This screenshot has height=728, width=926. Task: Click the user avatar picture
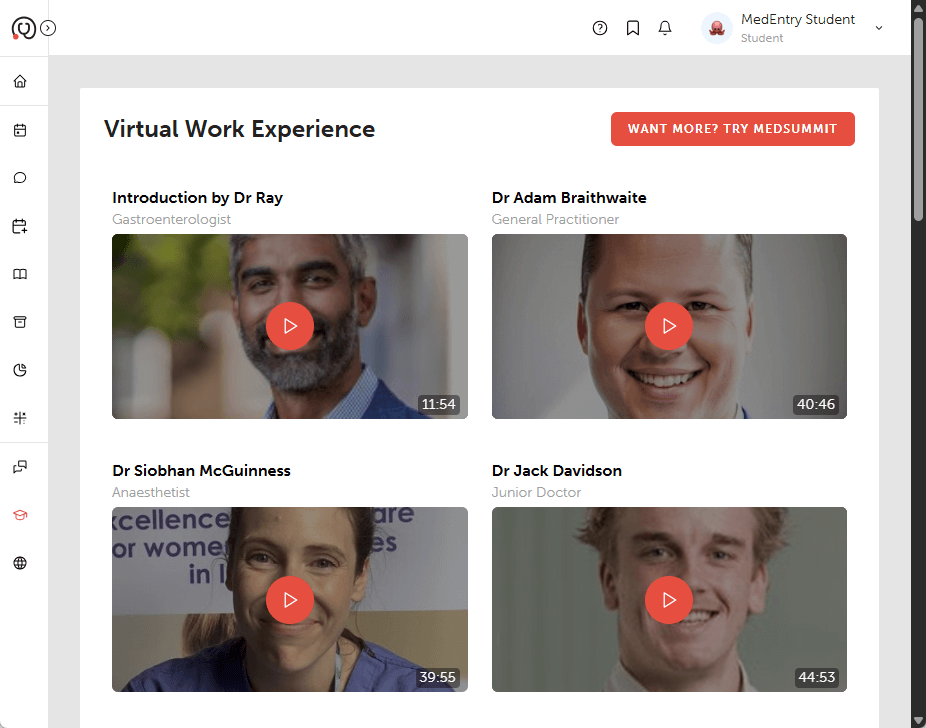(717, 28)
